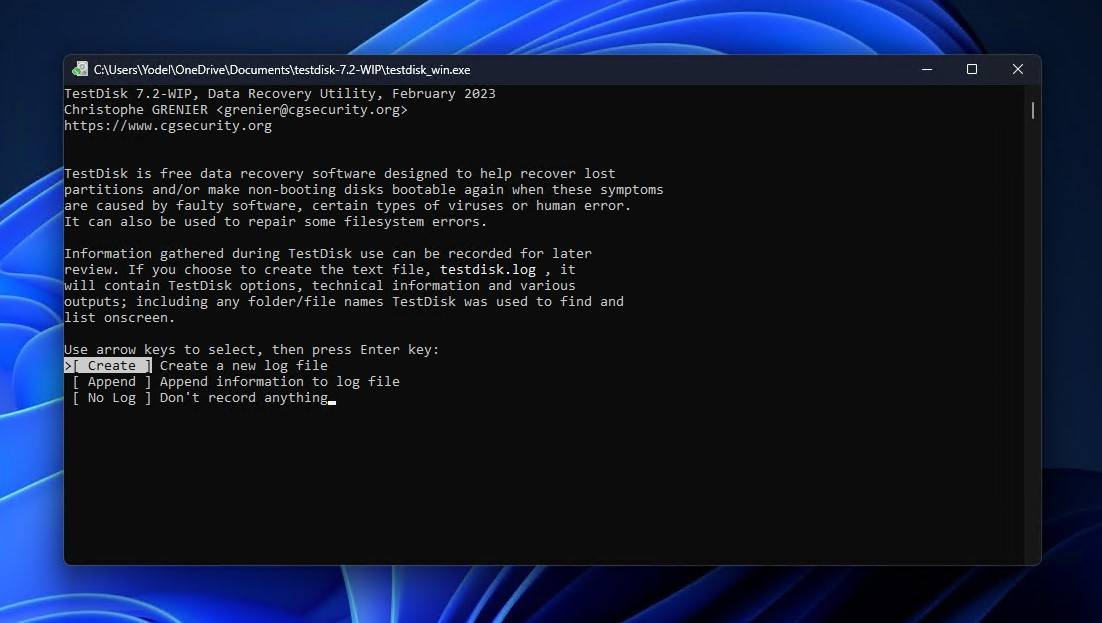This screenshot has height=623, width=1102.
Task: Click the TestDisk app icon in title bar
Action: (x=80, y=69)
